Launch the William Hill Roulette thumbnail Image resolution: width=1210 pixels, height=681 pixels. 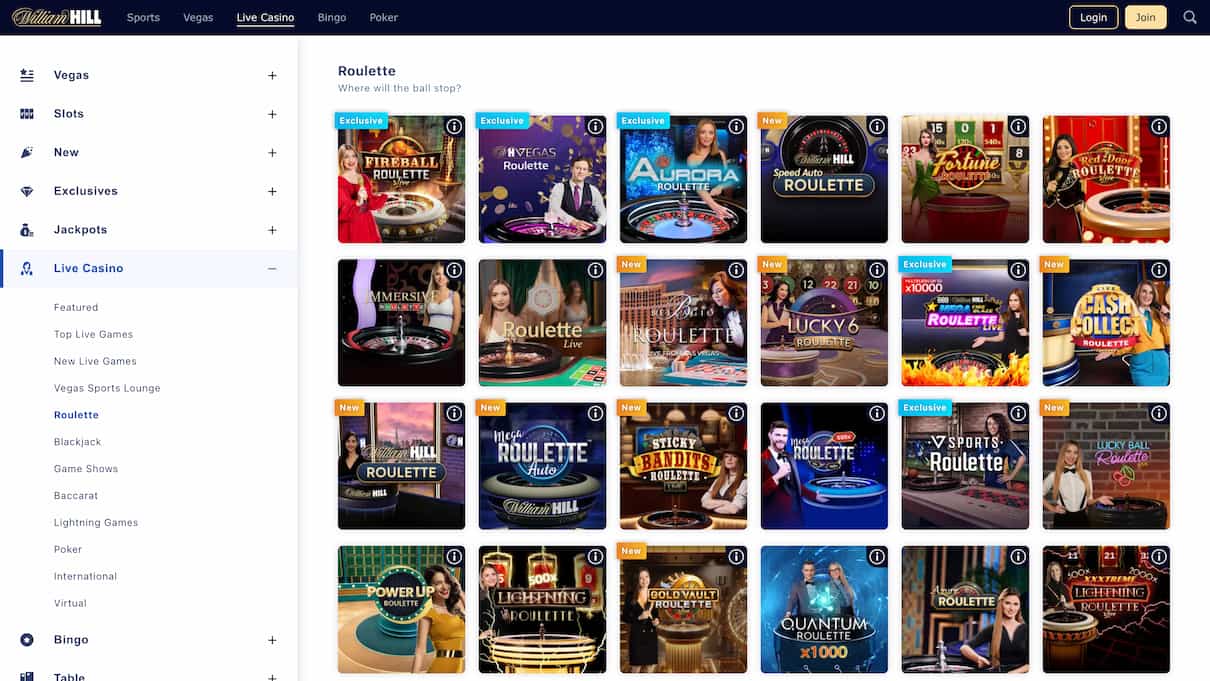click(401, 466)
